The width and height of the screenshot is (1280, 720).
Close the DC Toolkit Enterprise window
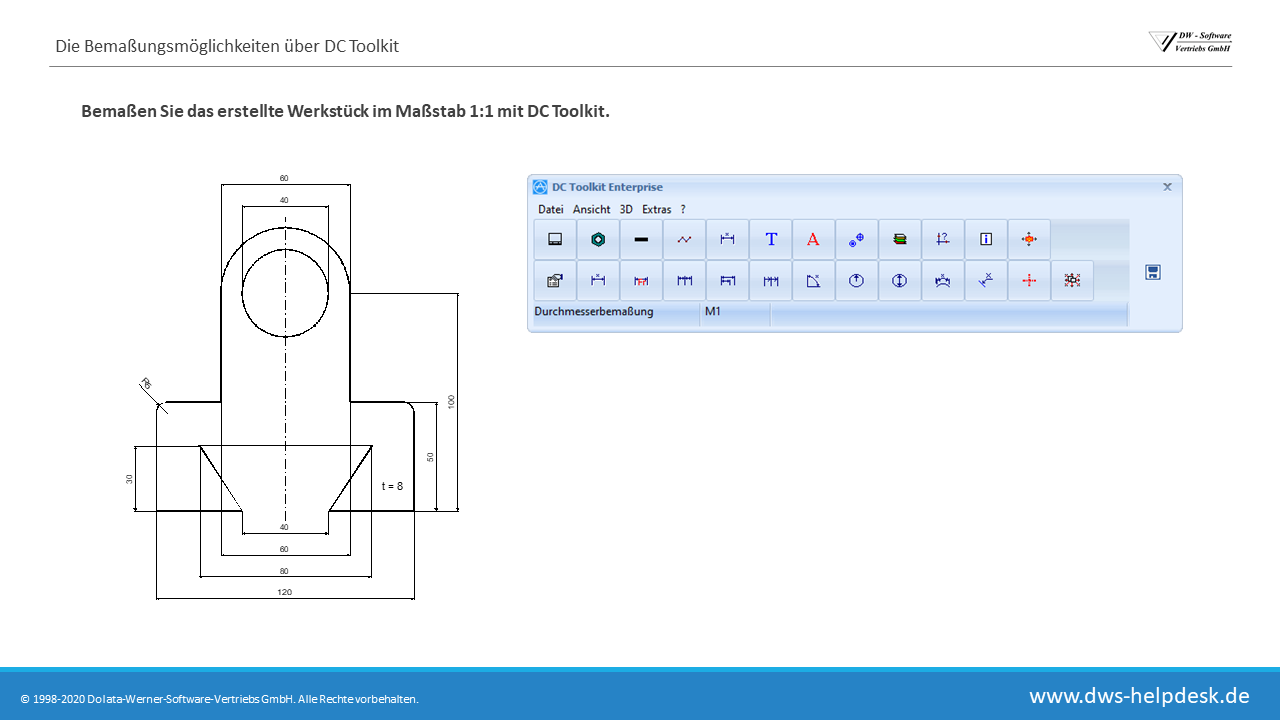pyautogui.click(x=1167, y=187)
